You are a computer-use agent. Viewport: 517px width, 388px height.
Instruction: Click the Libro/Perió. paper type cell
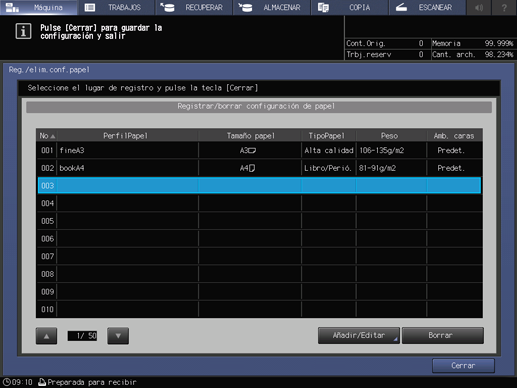[x=329, y=168]
